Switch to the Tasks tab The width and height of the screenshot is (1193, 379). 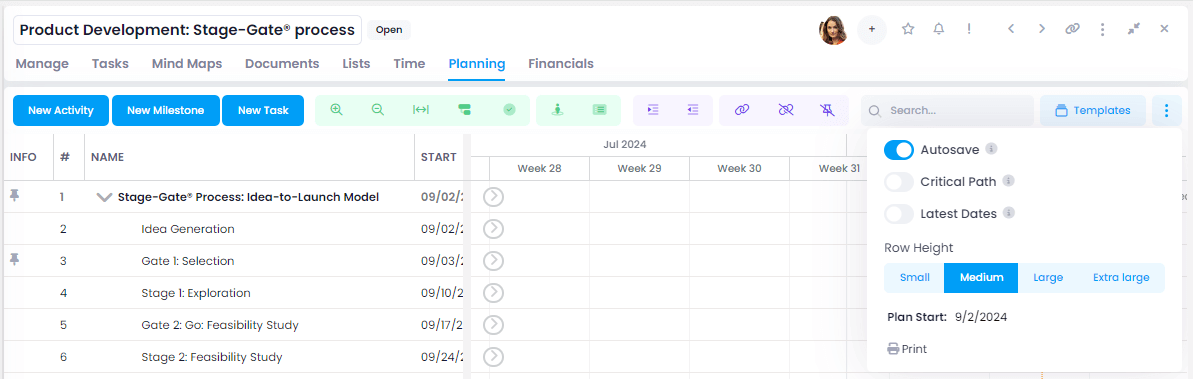coord(110,64)
